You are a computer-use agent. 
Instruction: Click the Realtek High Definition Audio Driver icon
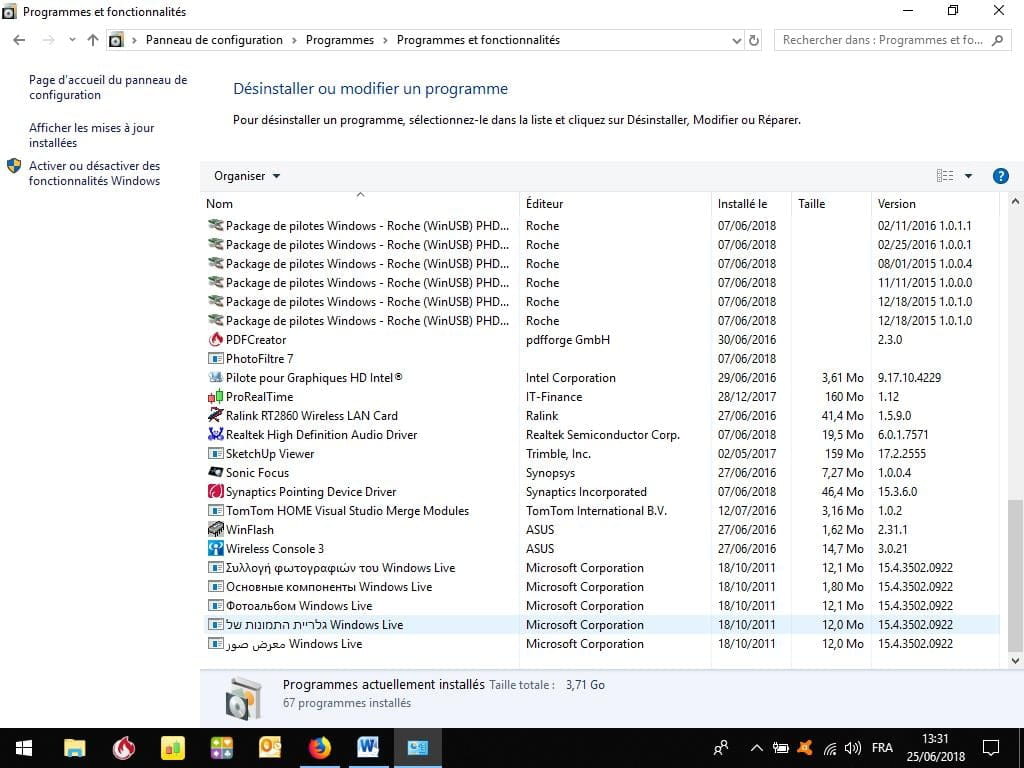point(216,434)
